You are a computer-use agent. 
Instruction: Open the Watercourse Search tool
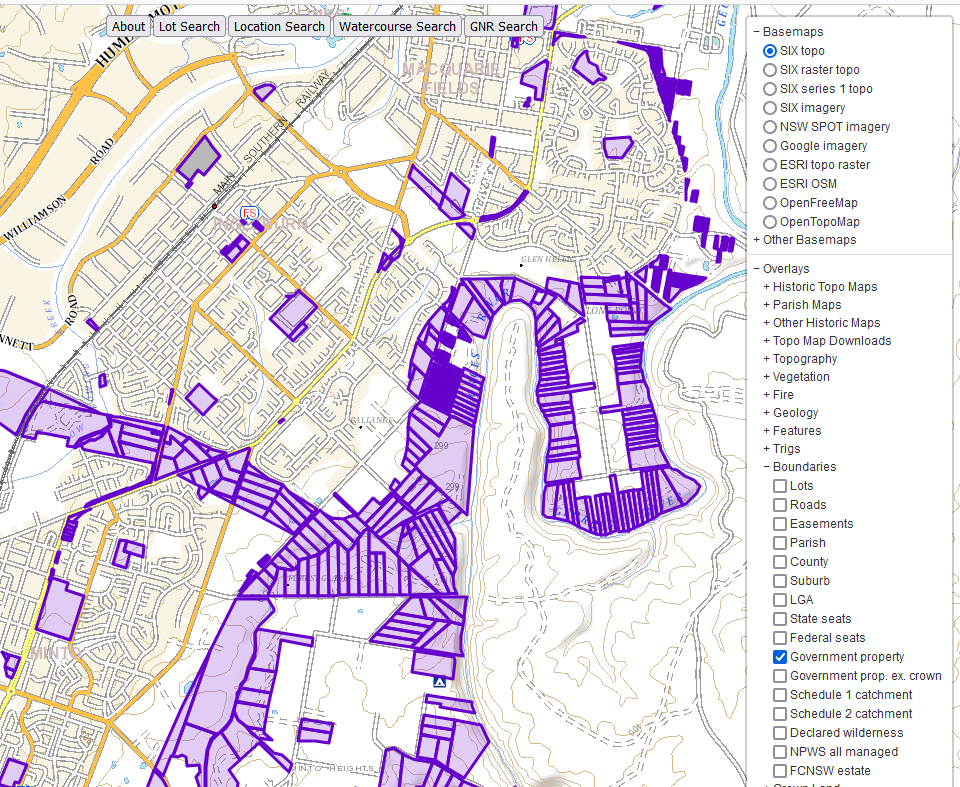click(x=397, y=26)
